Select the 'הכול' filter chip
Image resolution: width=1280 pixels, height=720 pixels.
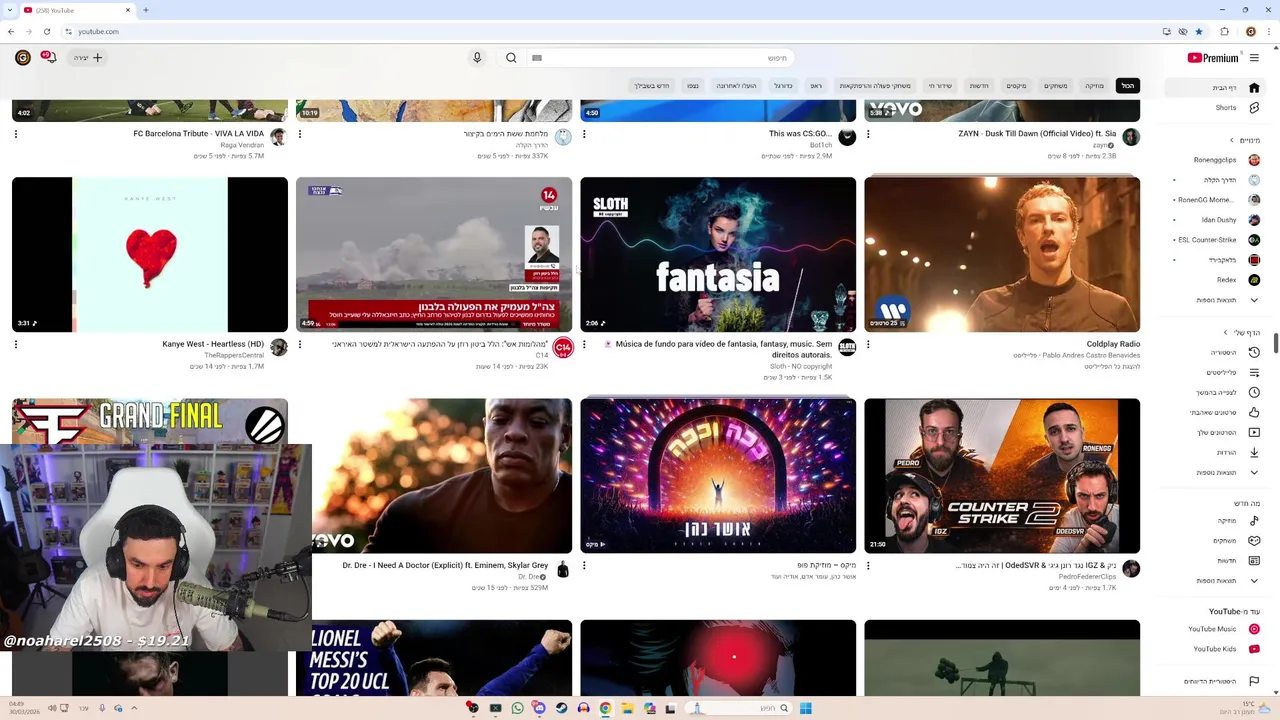(1127, 86)
